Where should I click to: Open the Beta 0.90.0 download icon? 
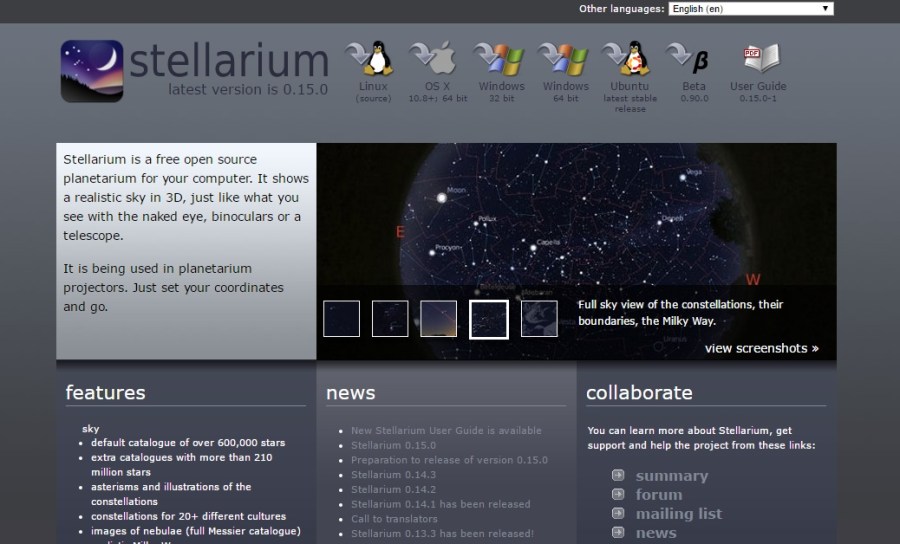688,59
